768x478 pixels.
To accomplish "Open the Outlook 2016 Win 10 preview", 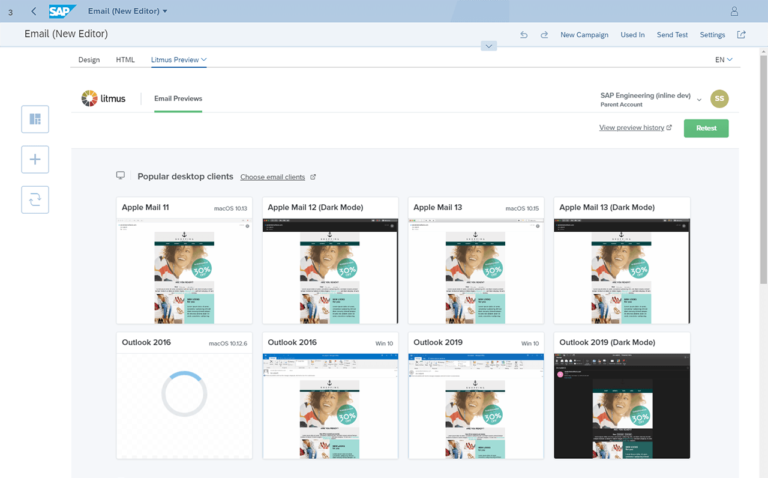I will pyautogui.click(x=330, y=396).
